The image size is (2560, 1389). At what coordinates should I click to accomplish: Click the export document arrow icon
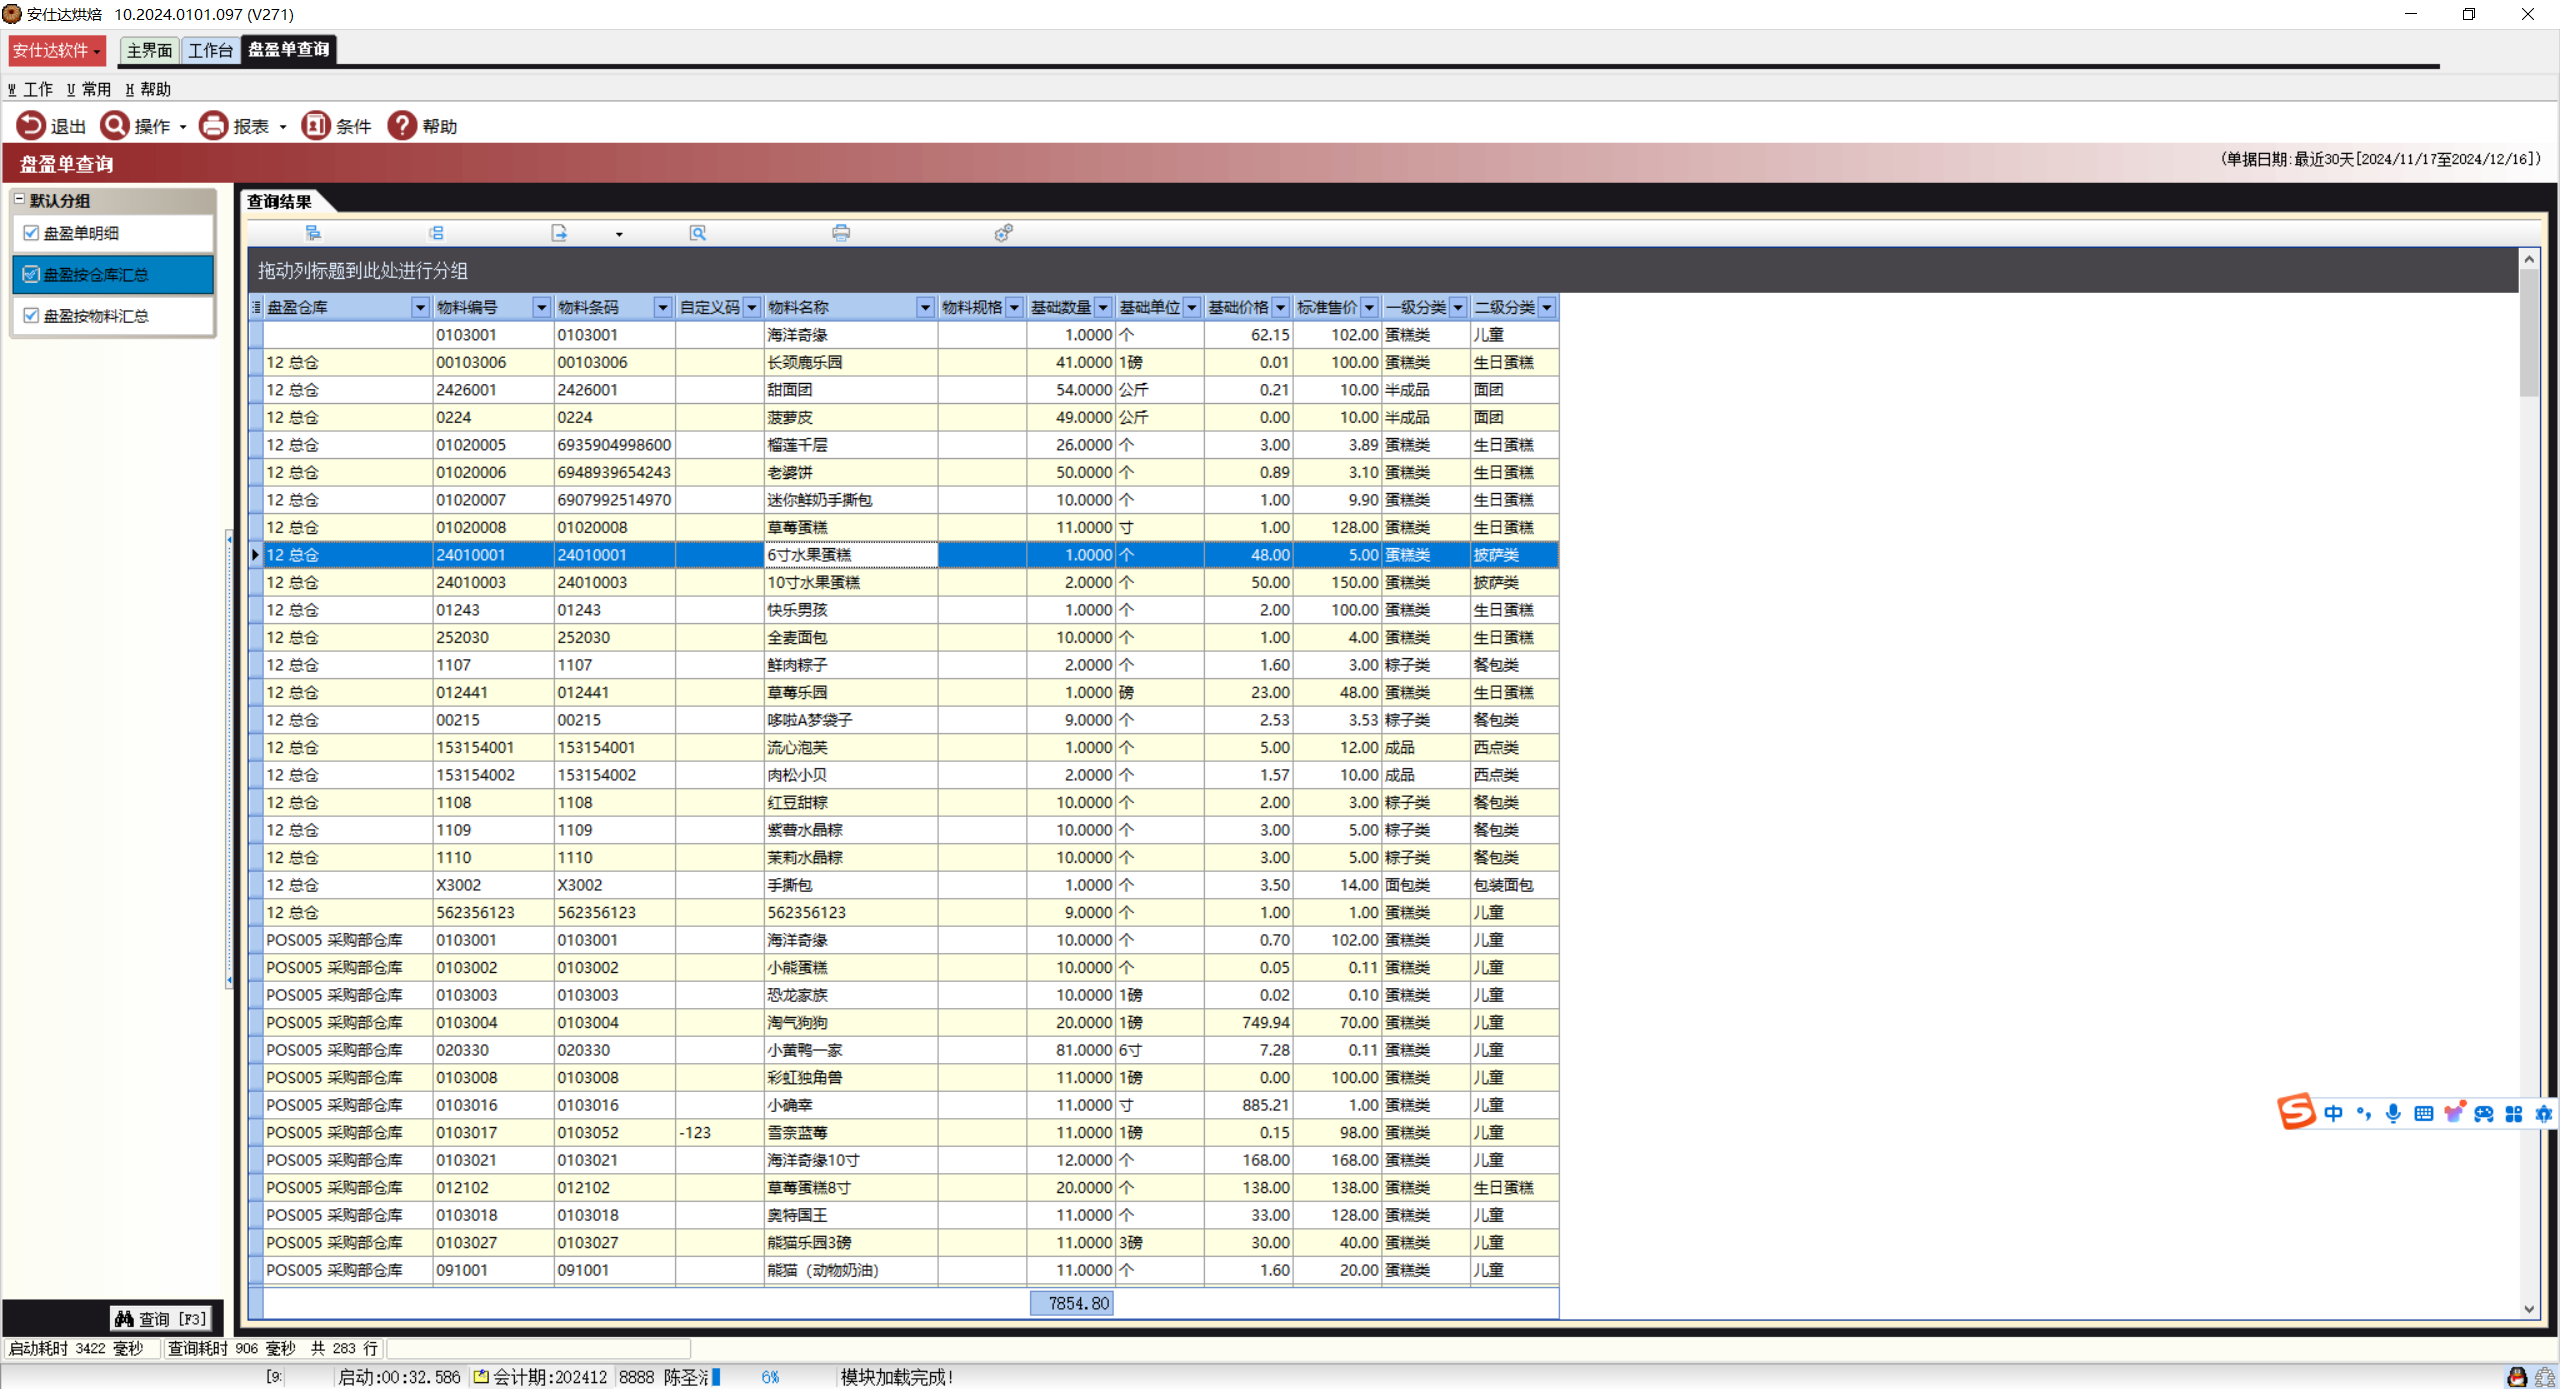tap(559, 233)
